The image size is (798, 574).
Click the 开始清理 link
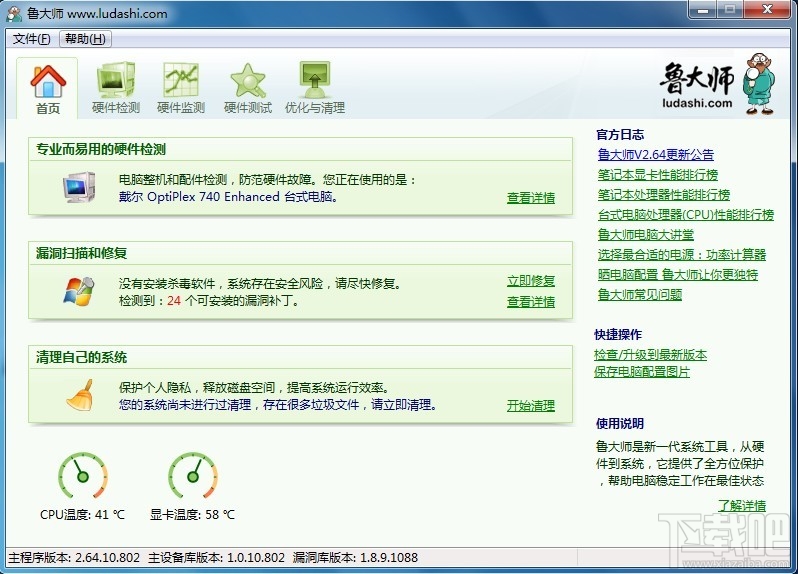point(531,406)
